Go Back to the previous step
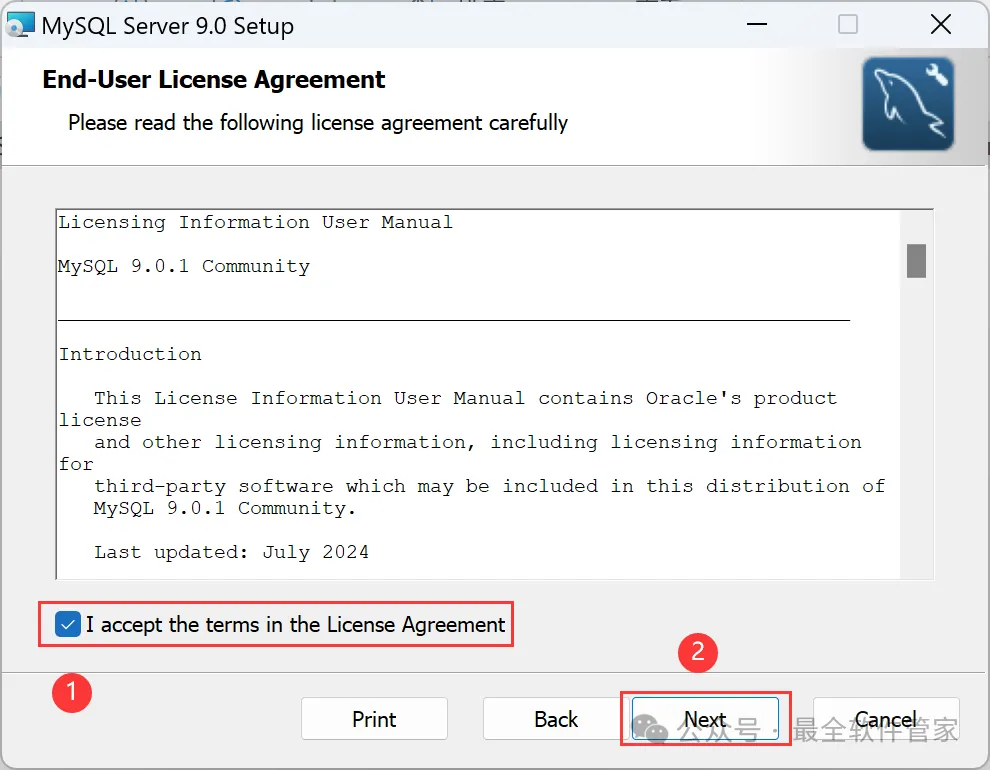 pyautogui.click(x=556, y=719)
